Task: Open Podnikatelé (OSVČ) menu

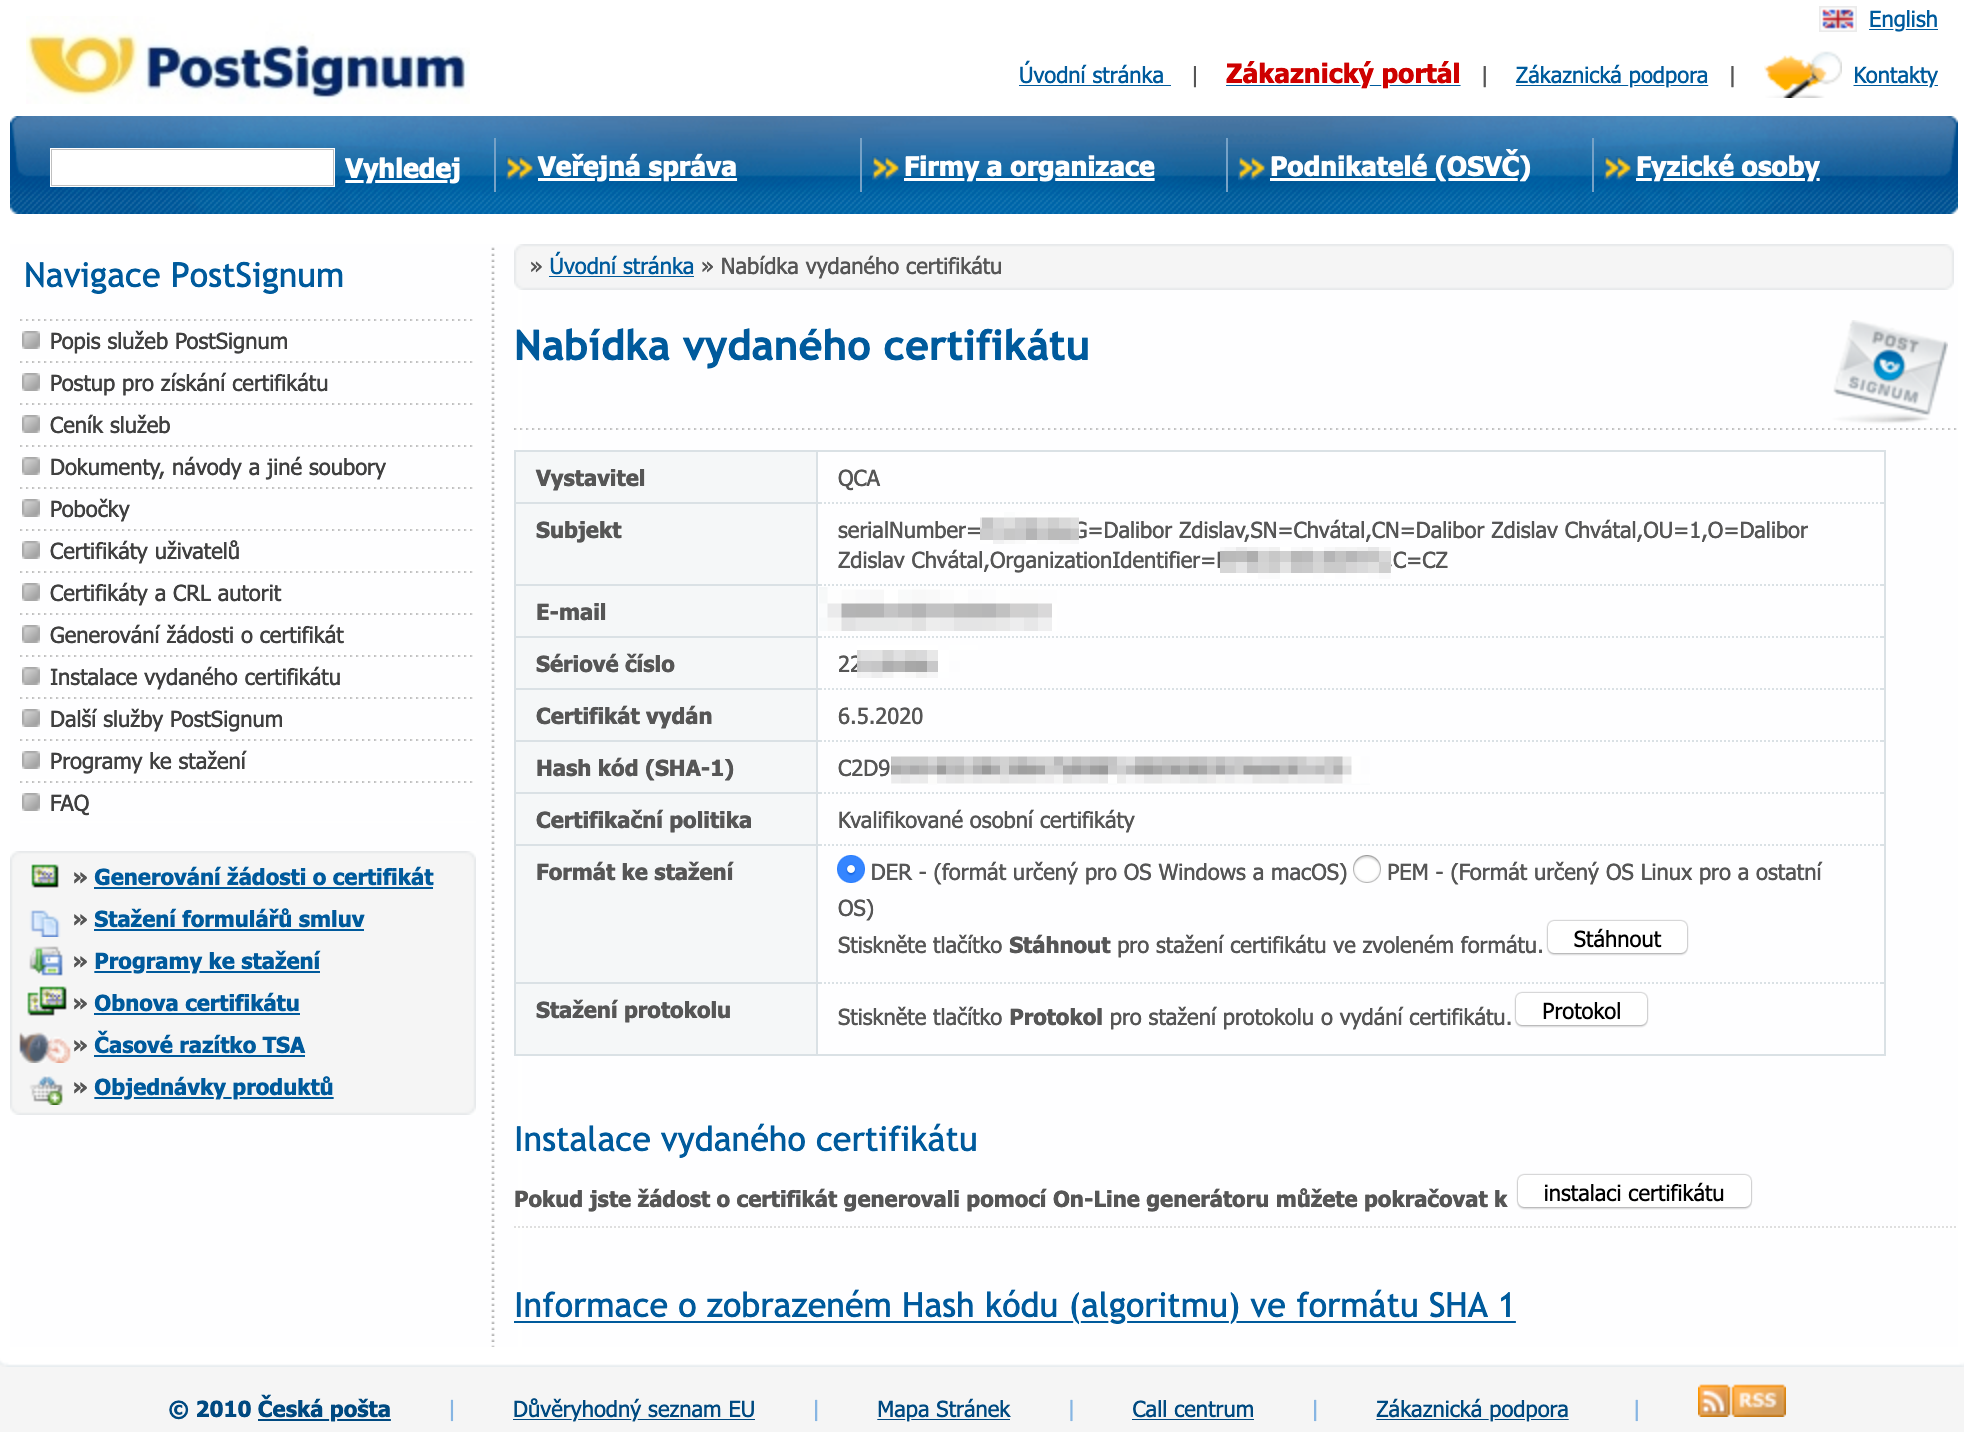Action: click(1400, 167)
